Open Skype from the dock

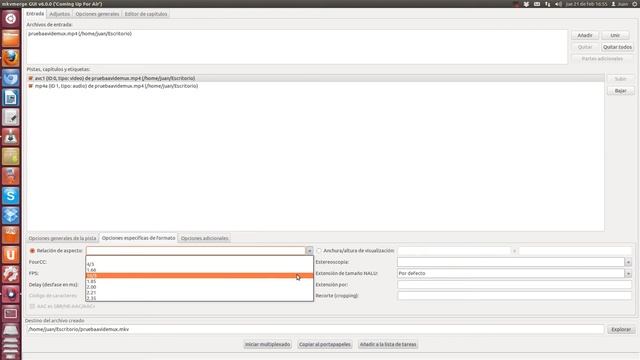click(x=11, y=196)
